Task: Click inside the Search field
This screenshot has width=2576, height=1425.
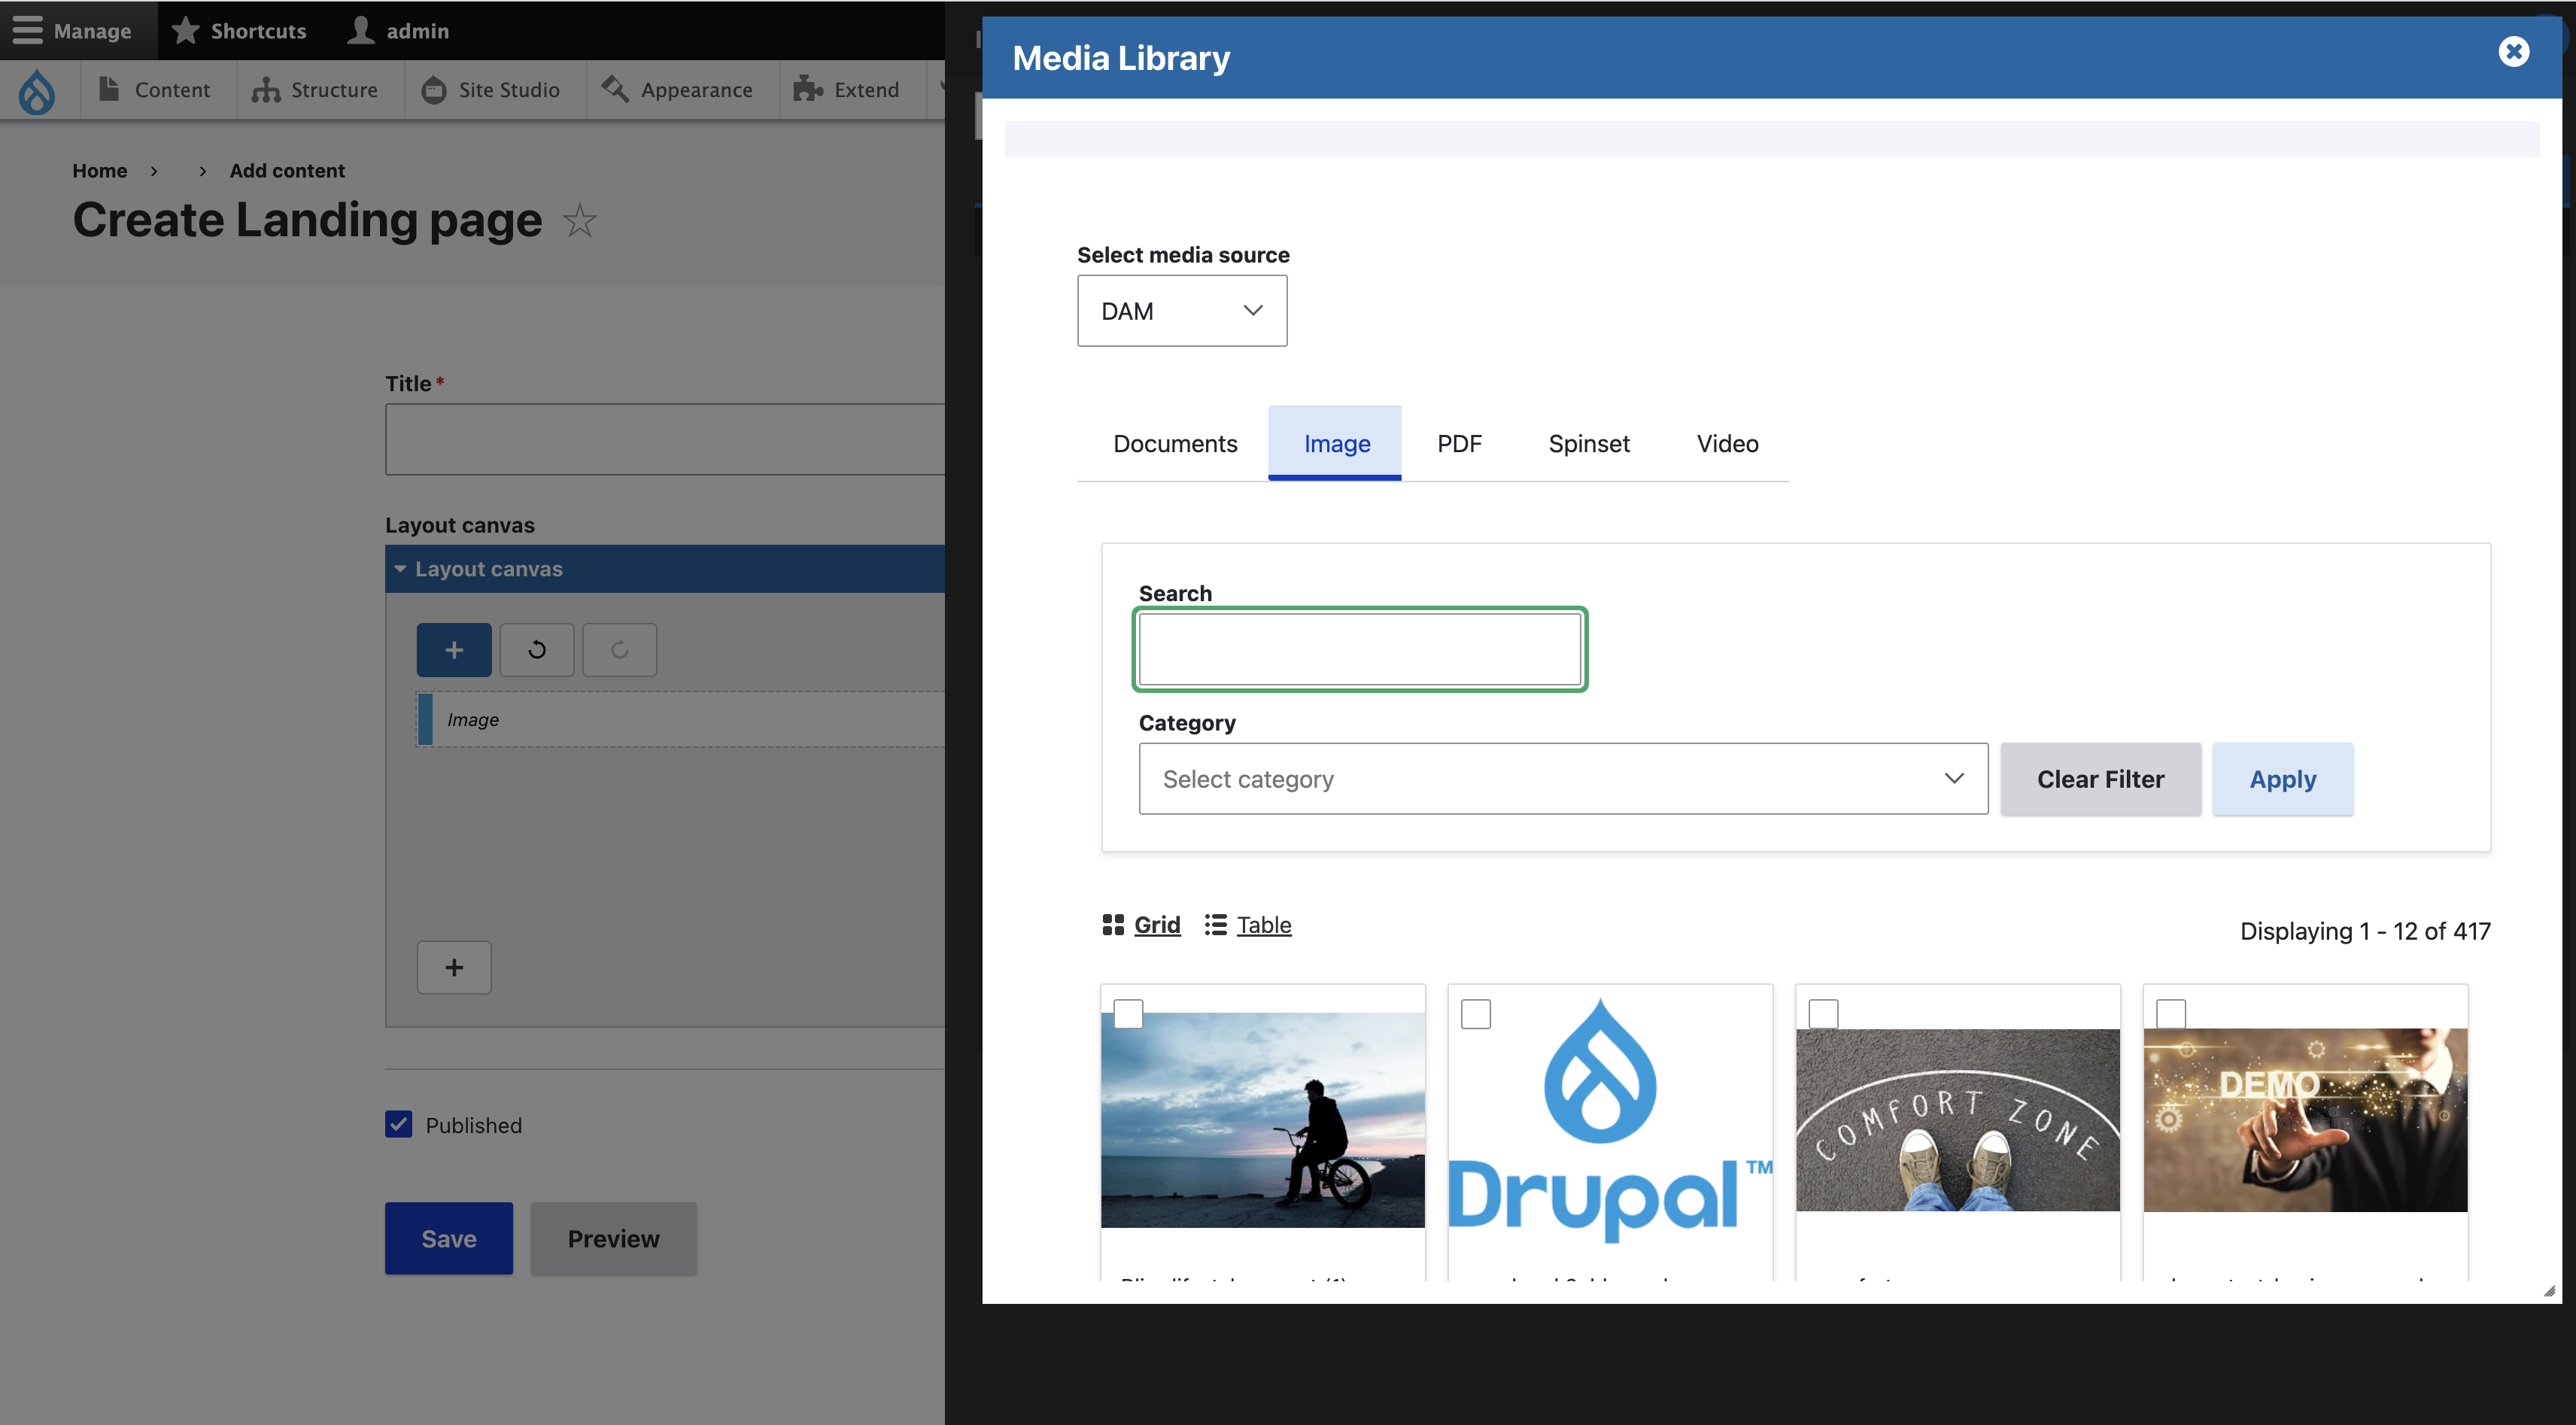Action: [x=1359, y=649]
